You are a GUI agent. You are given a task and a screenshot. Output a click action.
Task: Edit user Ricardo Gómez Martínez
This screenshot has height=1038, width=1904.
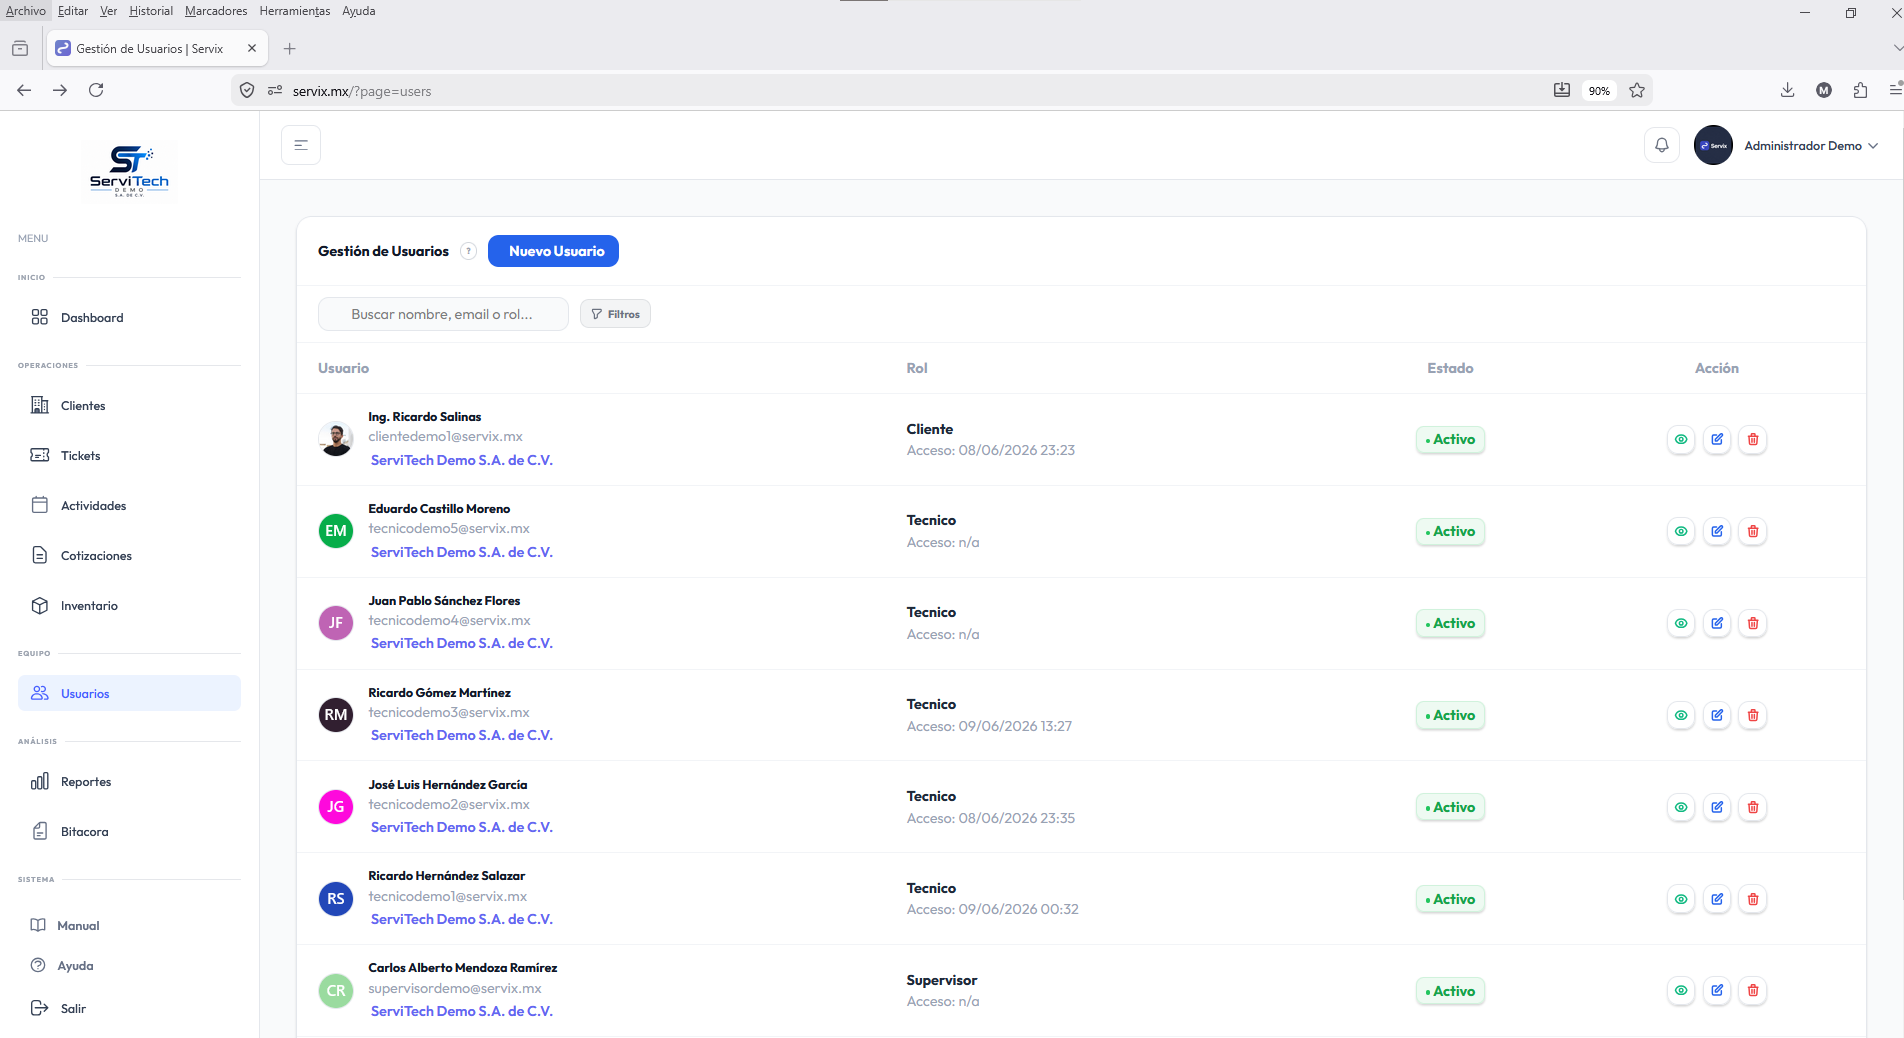[x=1717, y=715]
